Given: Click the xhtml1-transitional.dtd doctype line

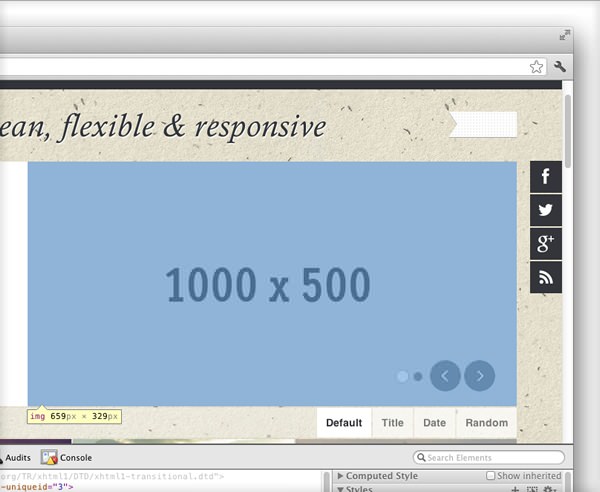Looking at the screenshot, I should coord(112,476).
